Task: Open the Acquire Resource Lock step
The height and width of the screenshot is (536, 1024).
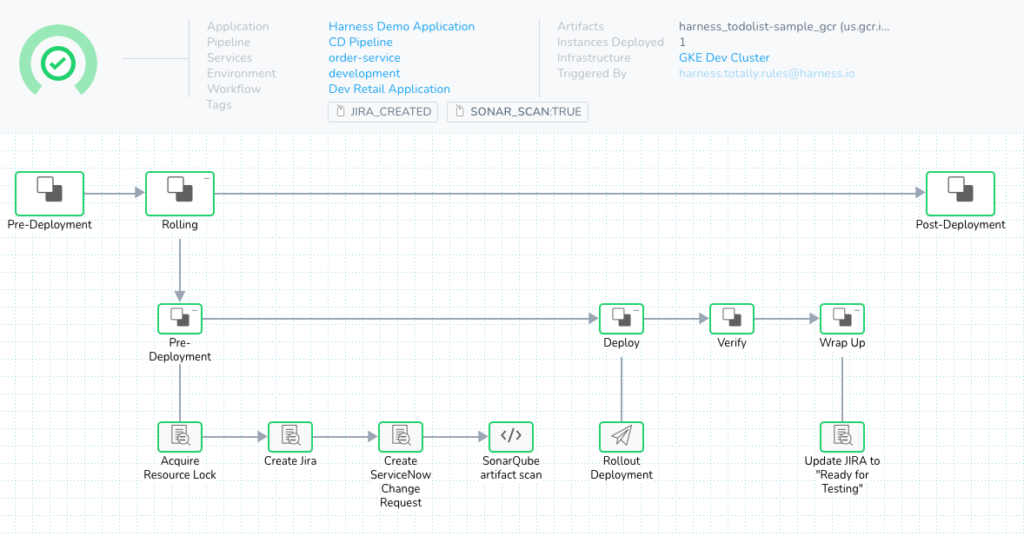Action: click(x=180, y=437)
